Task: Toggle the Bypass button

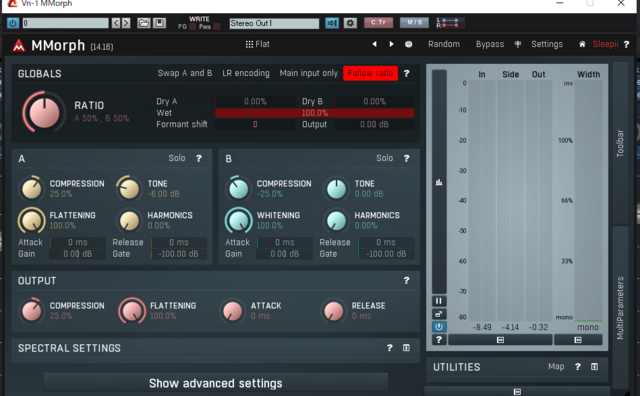Action: (x=490, y=44)
